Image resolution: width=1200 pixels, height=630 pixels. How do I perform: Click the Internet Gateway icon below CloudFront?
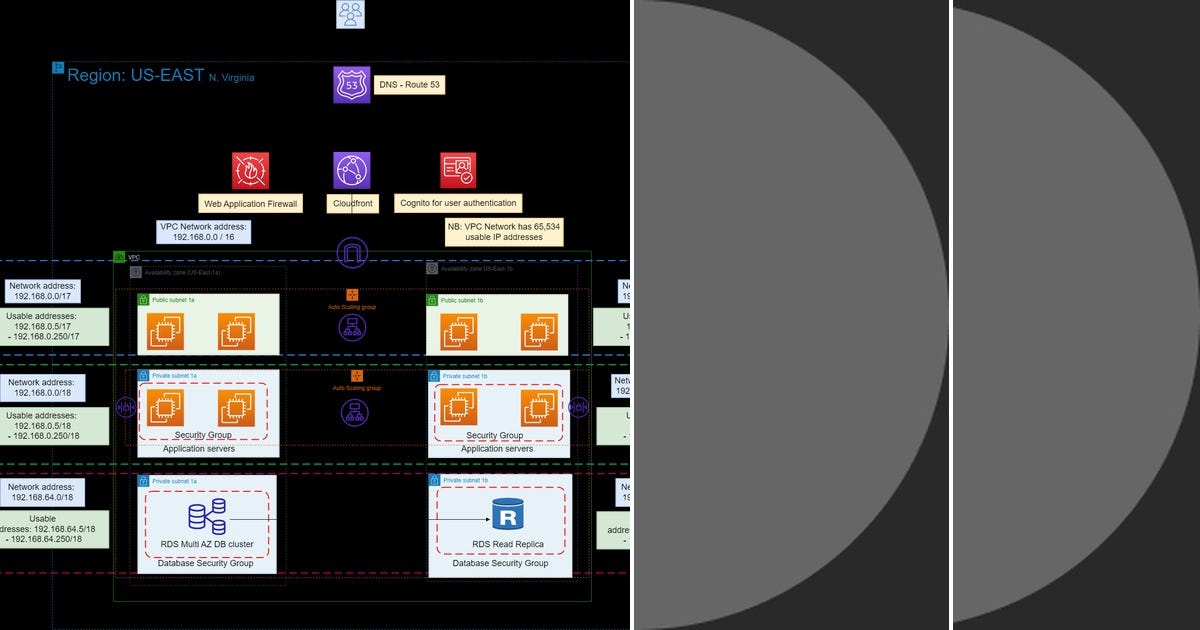tap(351, 250)
